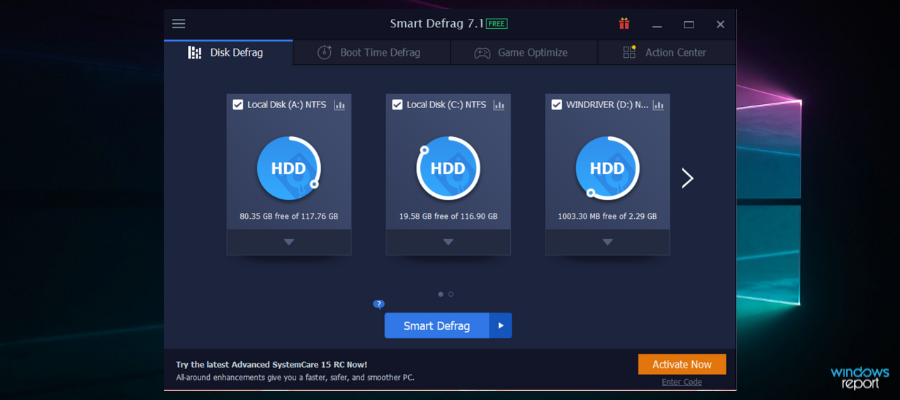
Task: Click the HDD icon of Local Disk (C:)
Action: [x=448, y=168]
